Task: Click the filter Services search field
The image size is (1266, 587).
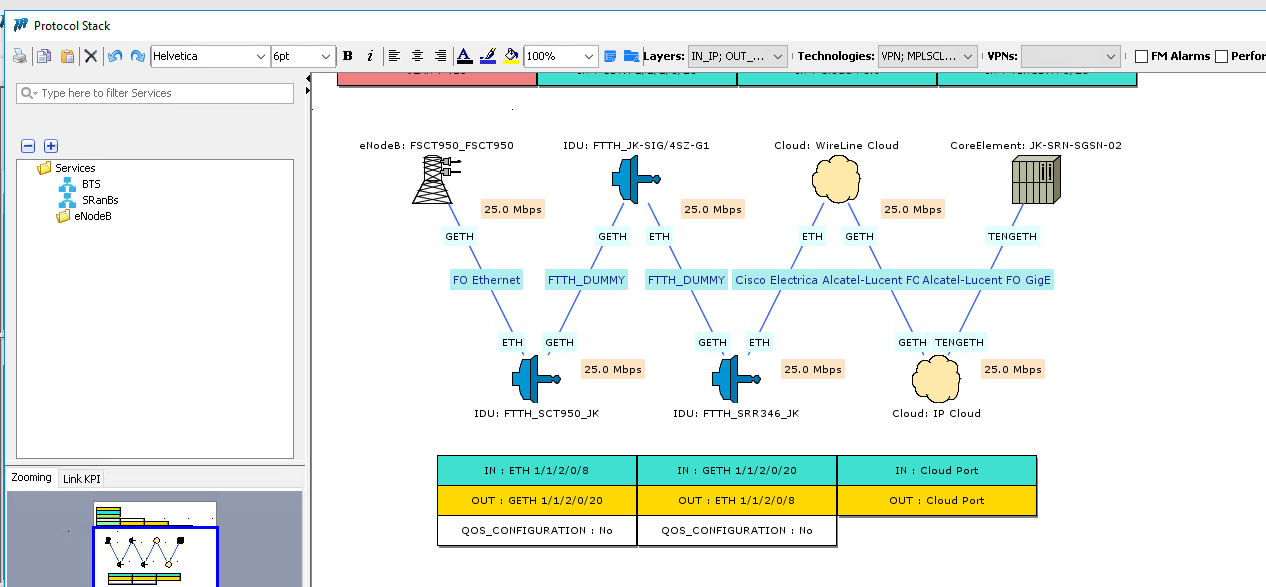Action: 160,93
